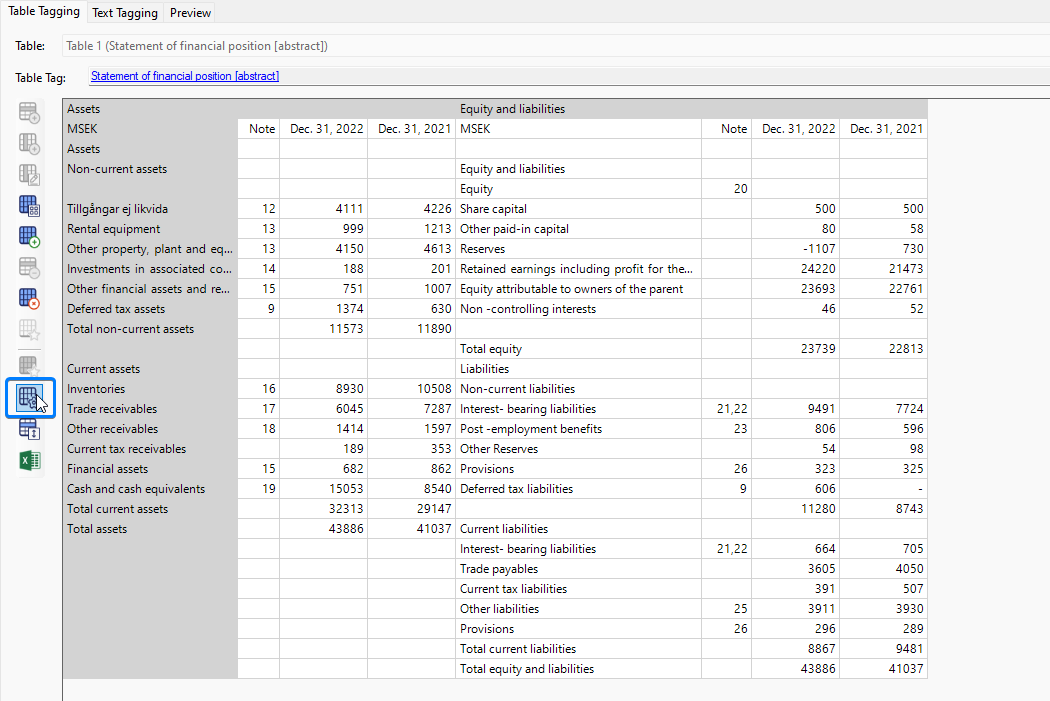Image resolution: width=1050 pixels, height=701 pixels.
Task: Select the 'Deferred tax assets' cell
Action: click(151, 309)
